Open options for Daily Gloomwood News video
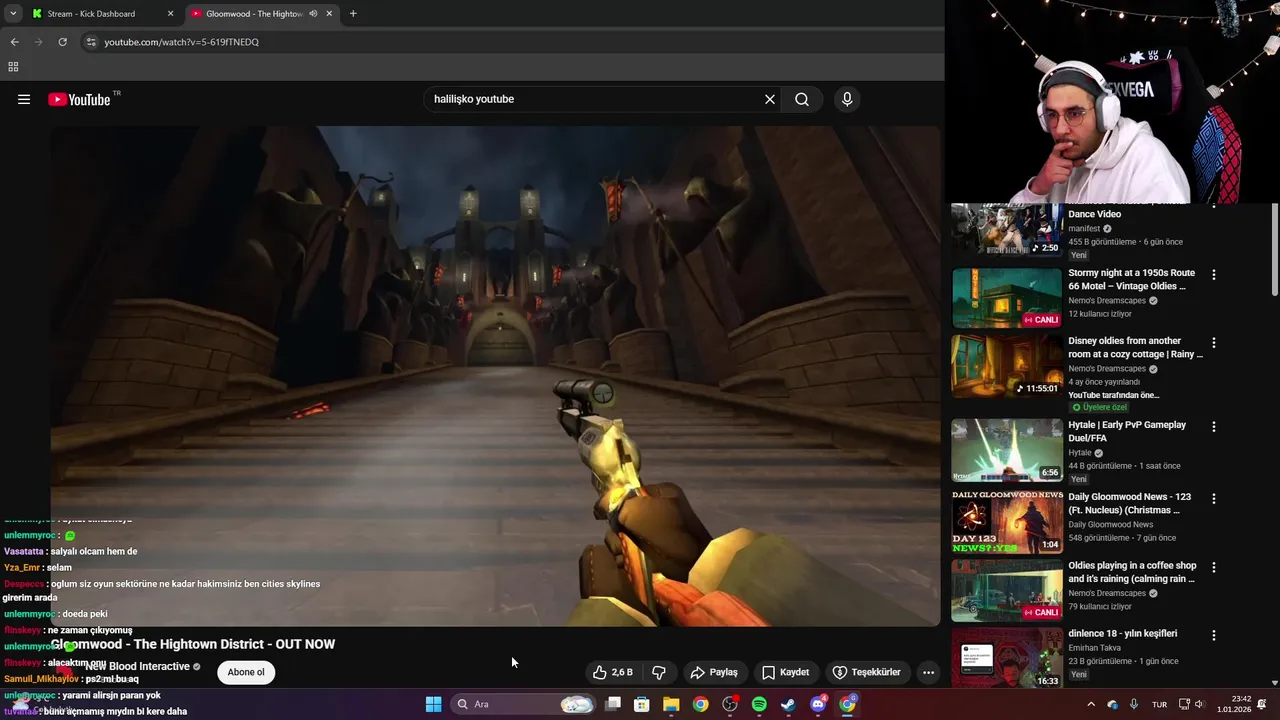 (1214, 499)
